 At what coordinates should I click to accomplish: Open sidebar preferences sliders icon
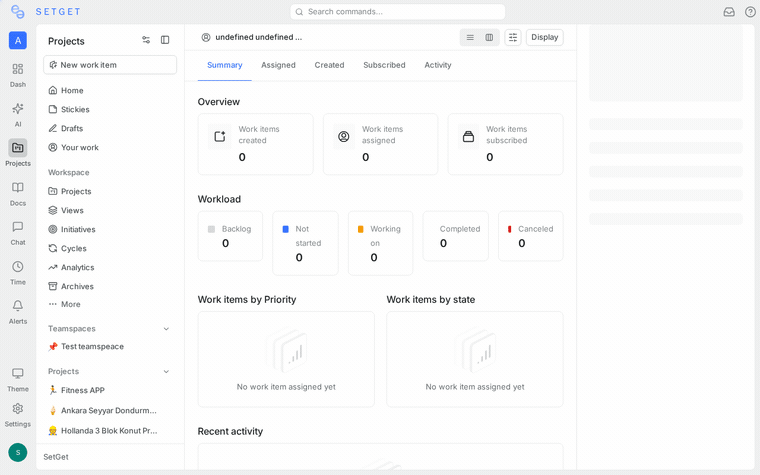click(146, 40)
